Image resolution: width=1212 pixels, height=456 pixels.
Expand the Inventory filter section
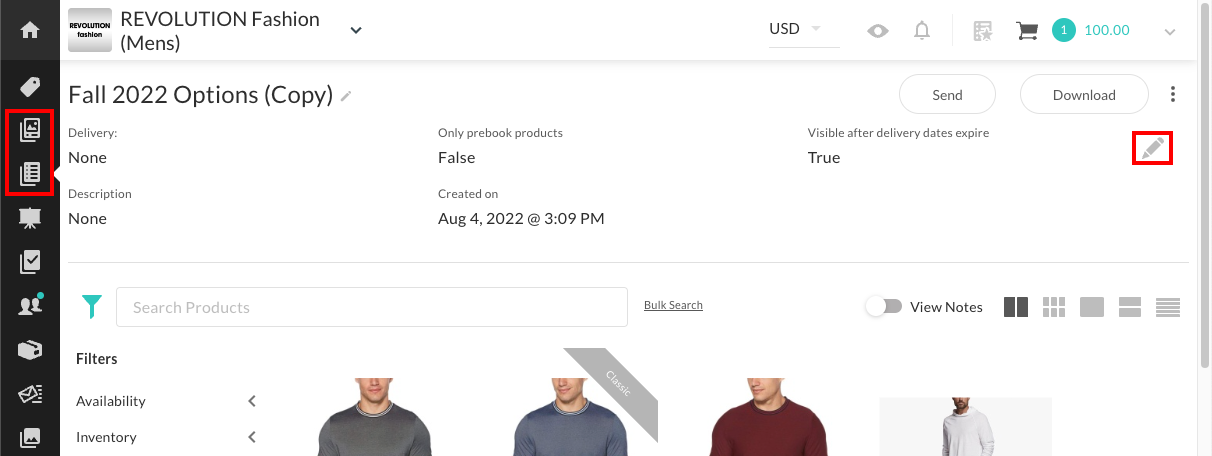[x=252, y=437]
